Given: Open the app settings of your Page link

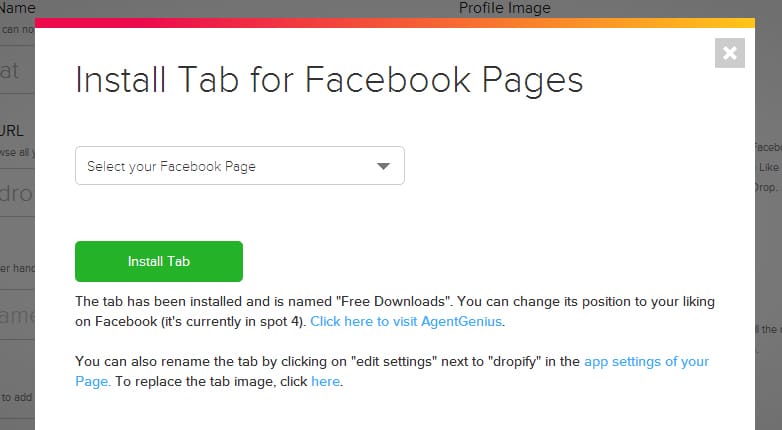Looking at the screenshot, I should pyautogui.click(x=646, y=361).
